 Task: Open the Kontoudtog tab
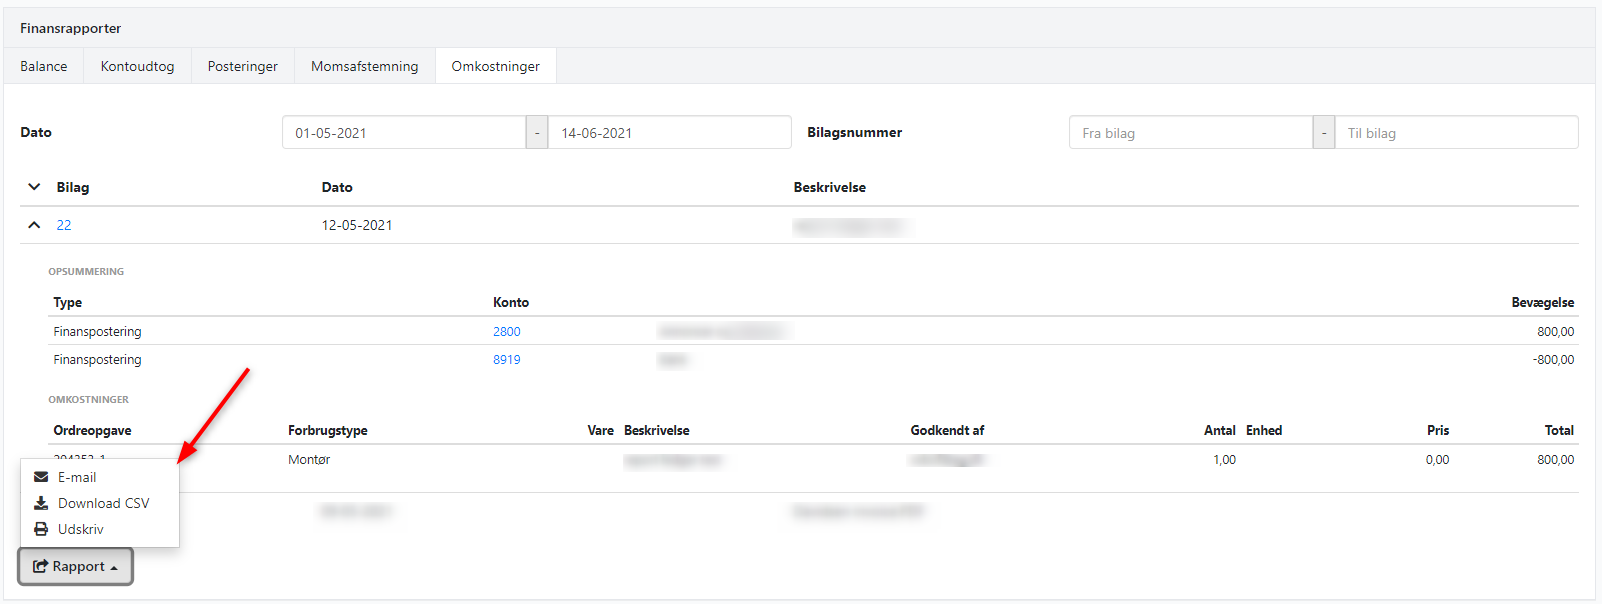pyautogui.click(x=137, y=66)
